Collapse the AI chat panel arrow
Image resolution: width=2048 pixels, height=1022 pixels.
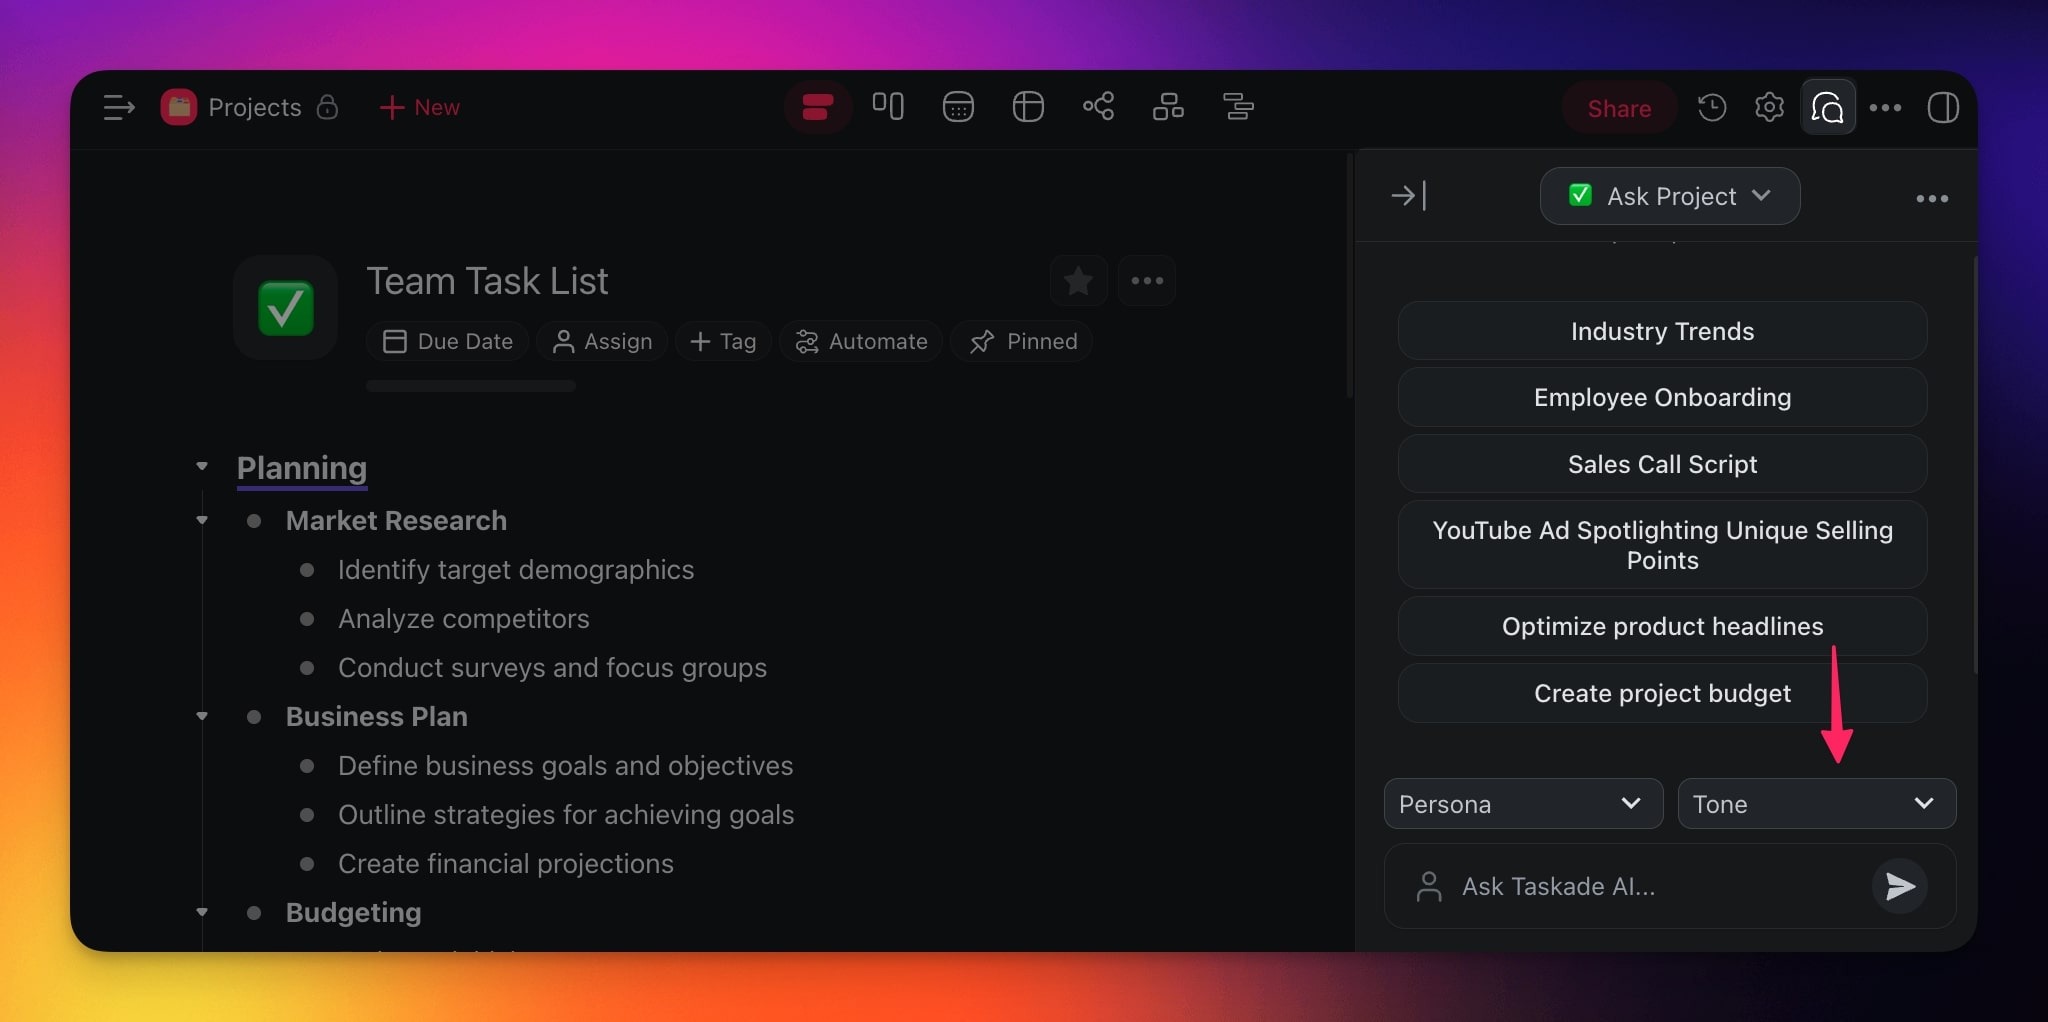[1408, 196]
